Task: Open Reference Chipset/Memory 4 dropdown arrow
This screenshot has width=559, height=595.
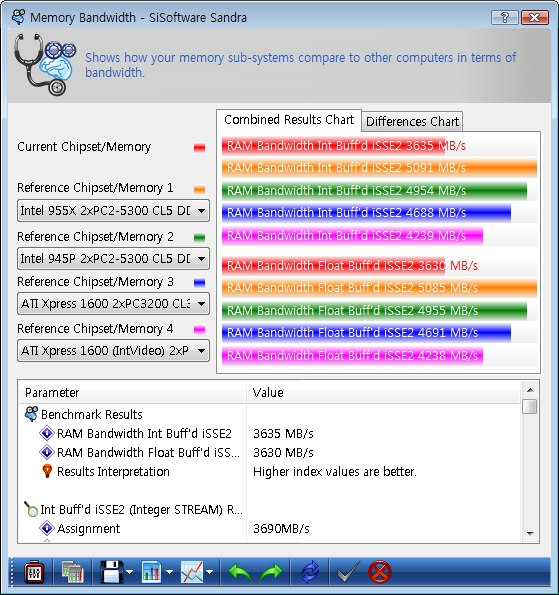Action: [202, 351]
